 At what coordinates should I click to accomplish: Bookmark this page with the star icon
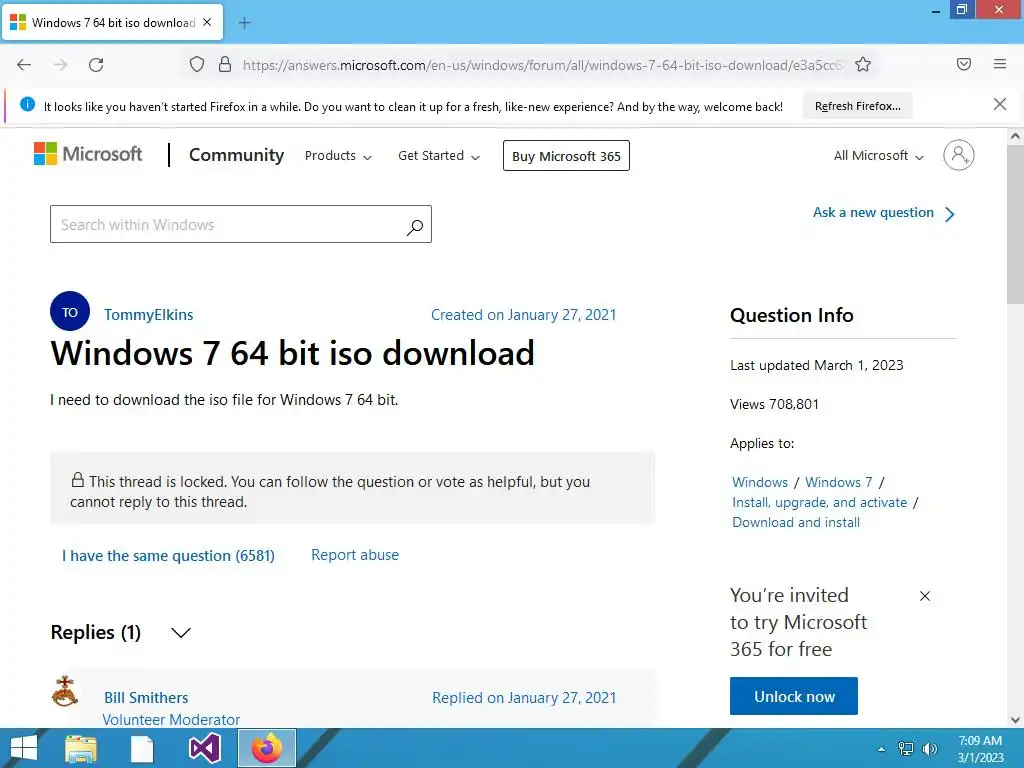[863, 64]
